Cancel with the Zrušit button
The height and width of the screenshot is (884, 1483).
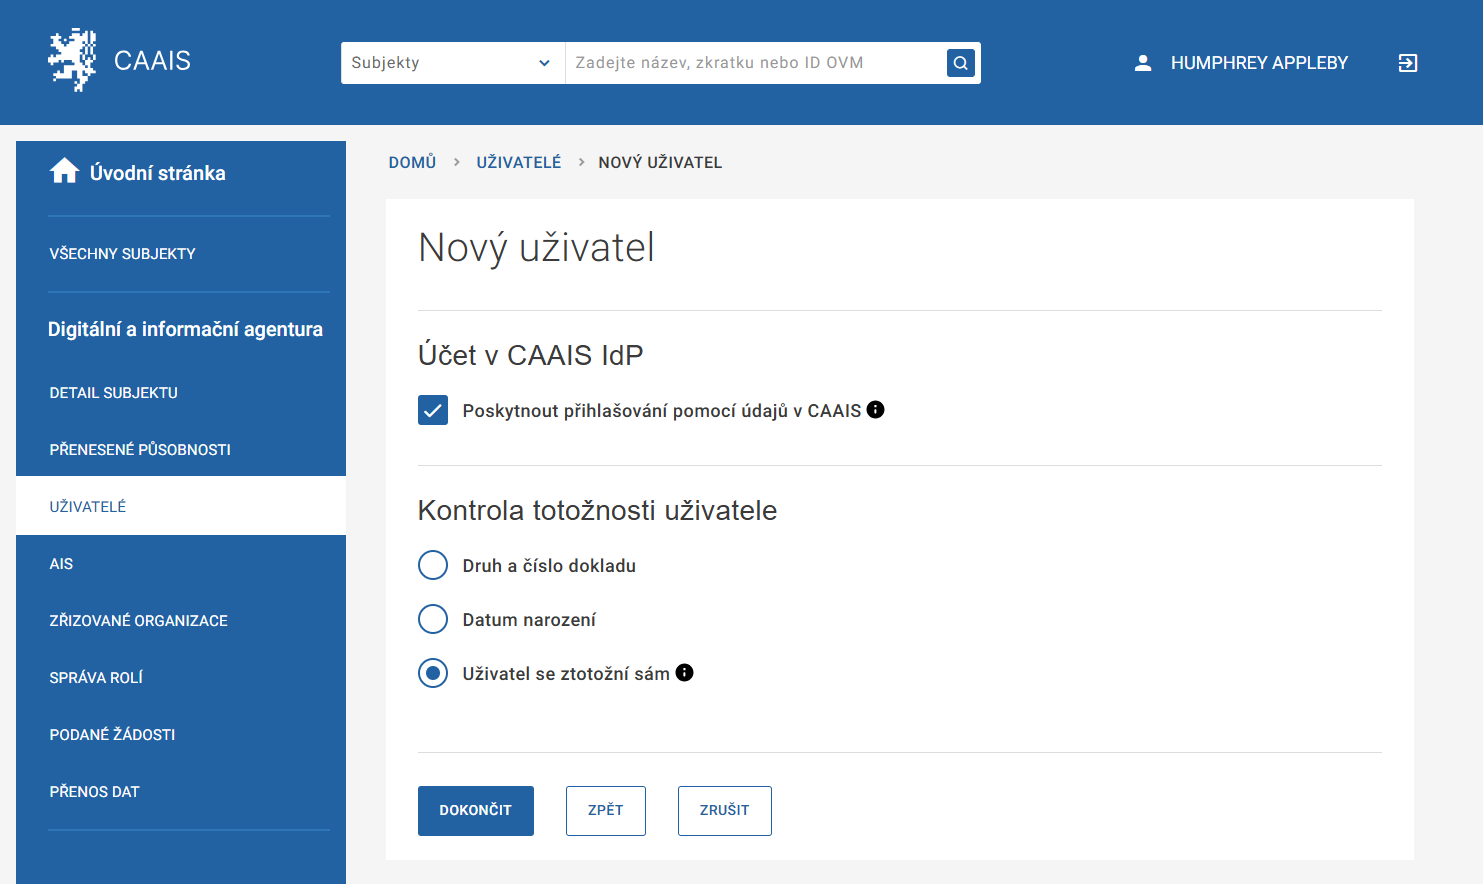tap(724, 810)
